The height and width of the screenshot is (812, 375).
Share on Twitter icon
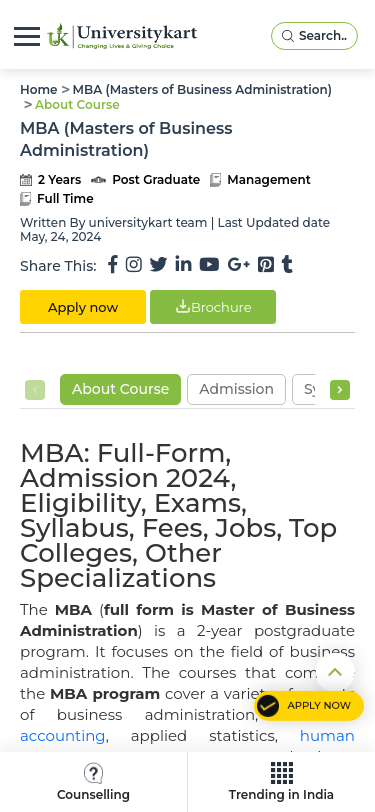click(158, 265)
